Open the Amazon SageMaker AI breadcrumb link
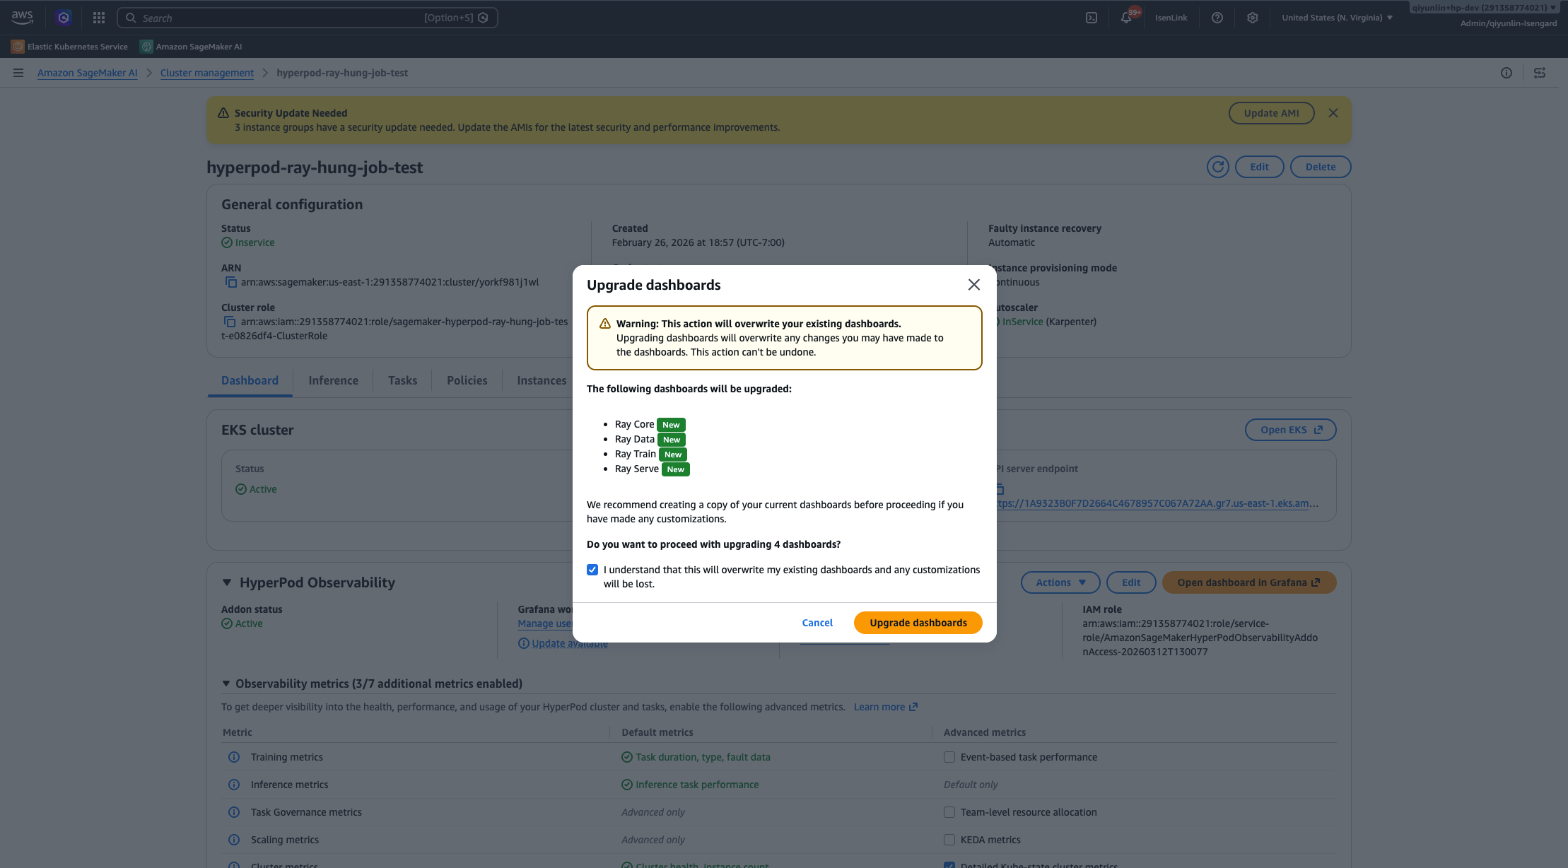This screenshot has width=1568, height=868. click(87, 73)
